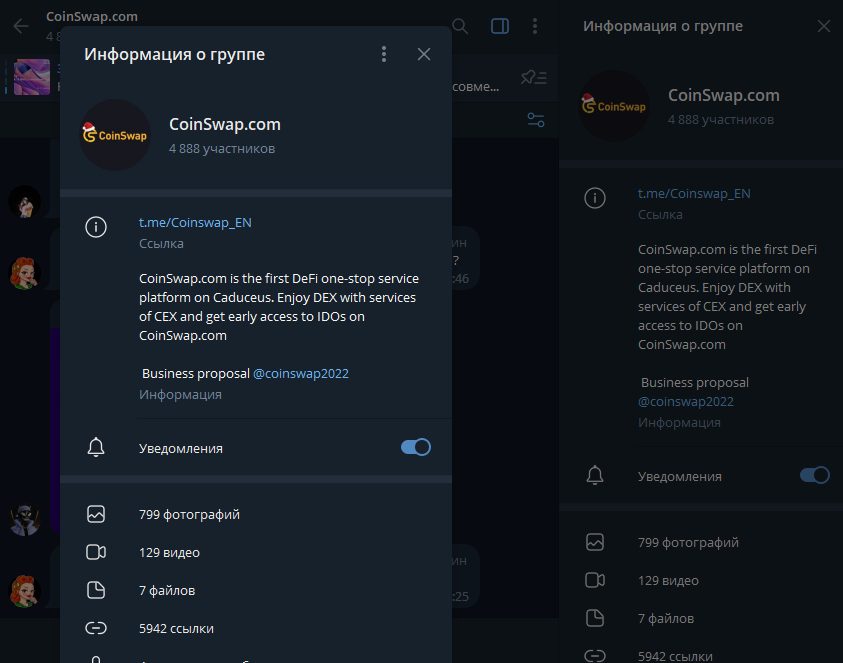The height and width of the screenshot is (663, 843).
Task: Toggle Уведомления switch in center dialog
Action: tap(416, 447)
